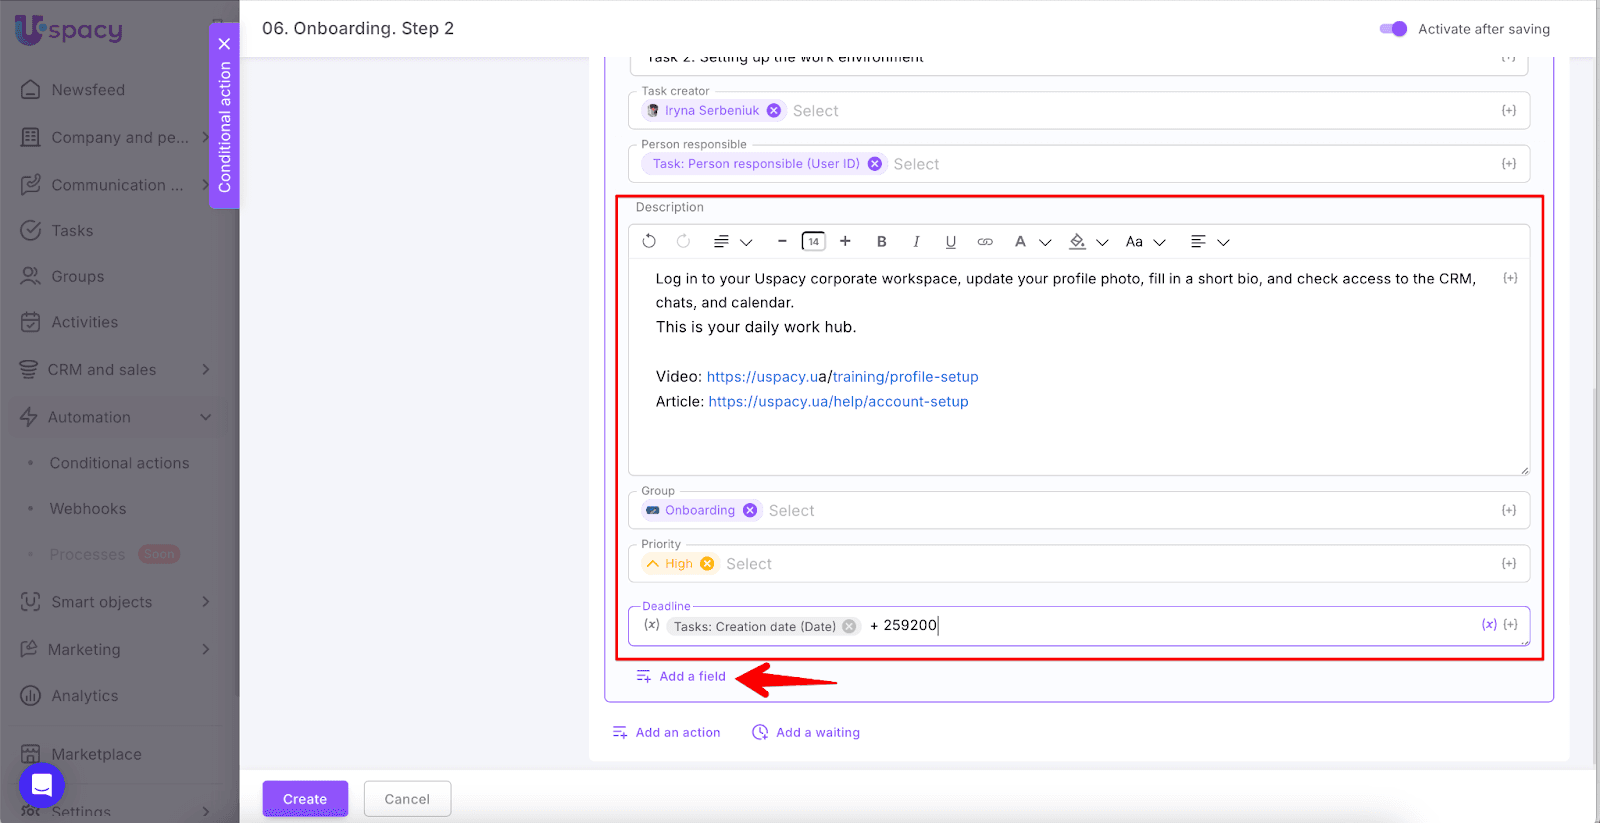Apply underline formatting in editor
The width and height of the screenshot is (1600, 823).
pos(950,241)
